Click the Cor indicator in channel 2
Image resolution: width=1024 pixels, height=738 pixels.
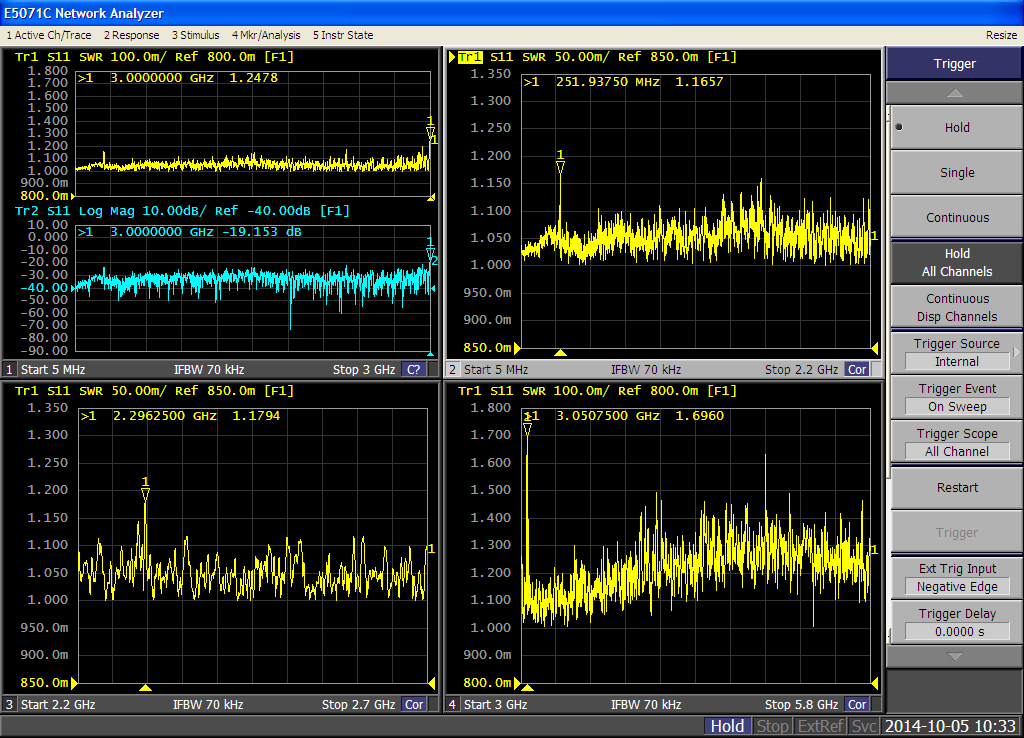[x=857, y=369]
